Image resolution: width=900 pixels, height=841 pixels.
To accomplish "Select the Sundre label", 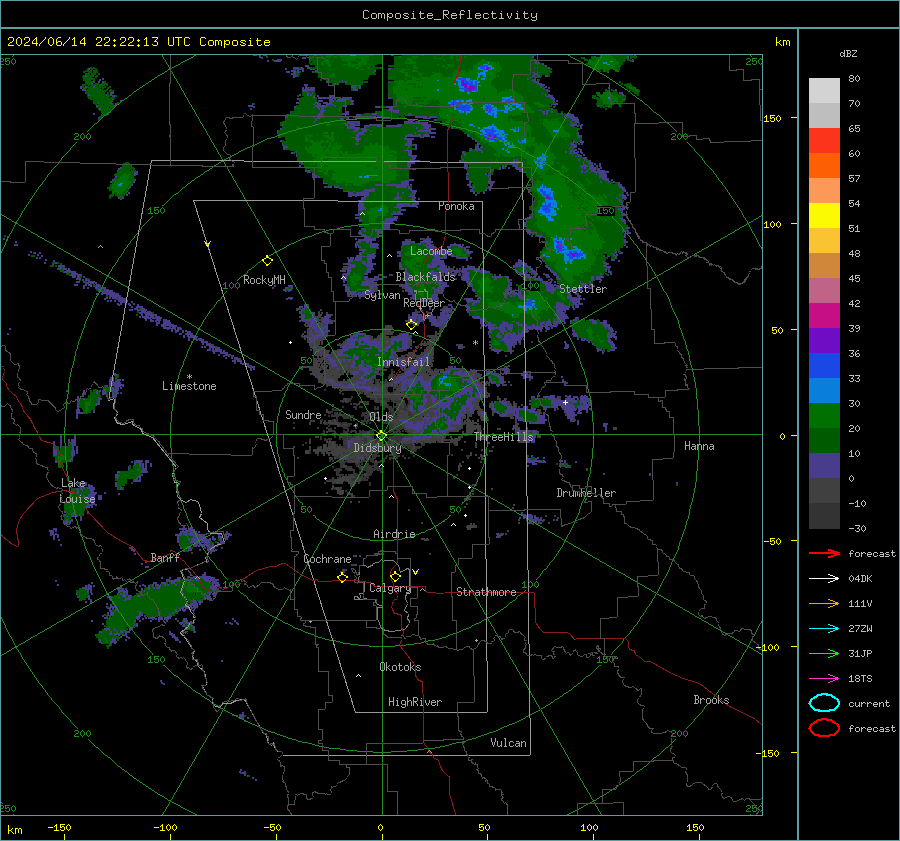I will 303,414.
